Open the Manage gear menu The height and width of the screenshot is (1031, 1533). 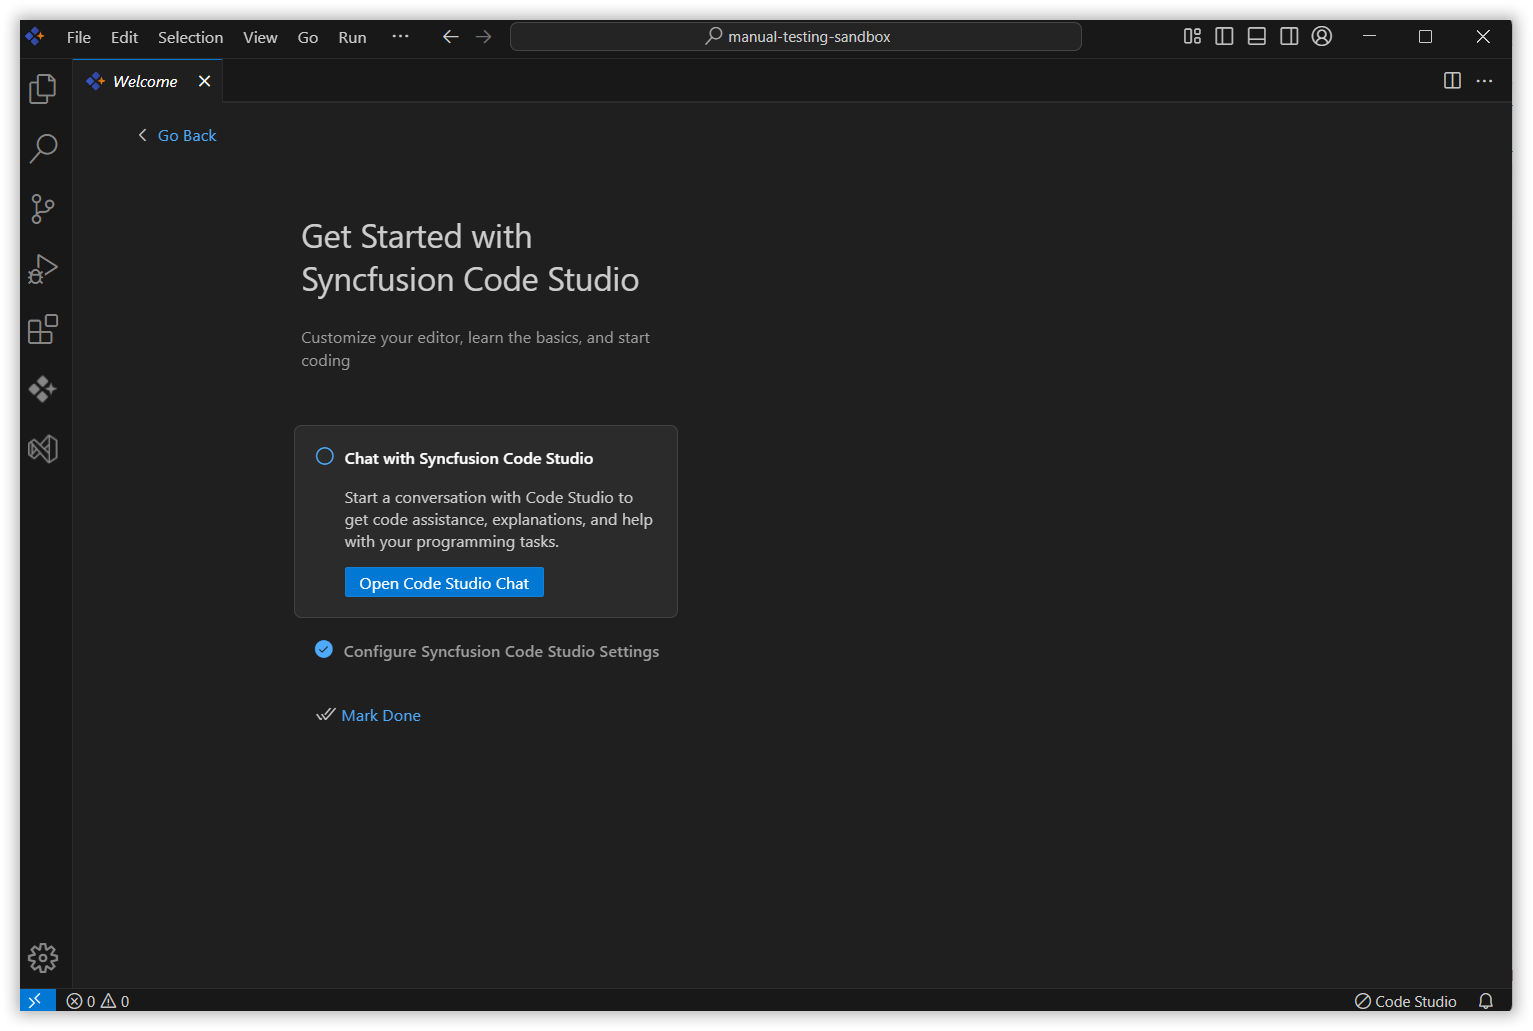pos(43,958)
